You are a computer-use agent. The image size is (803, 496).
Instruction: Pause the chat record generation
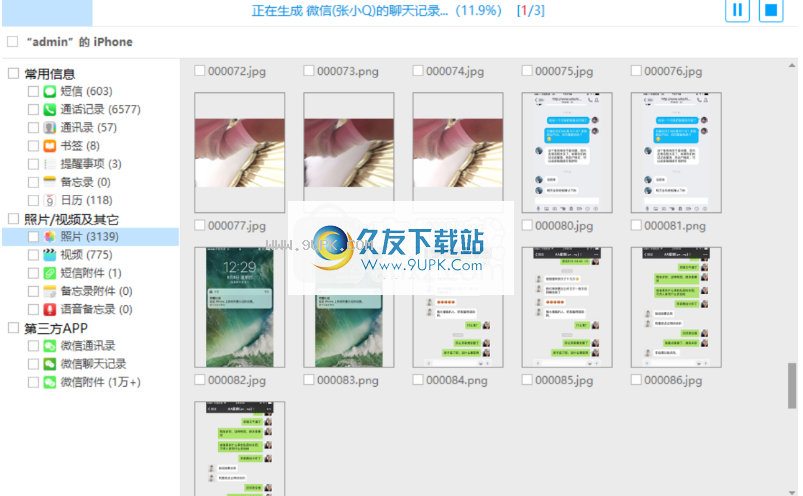(x=737, y=10)
